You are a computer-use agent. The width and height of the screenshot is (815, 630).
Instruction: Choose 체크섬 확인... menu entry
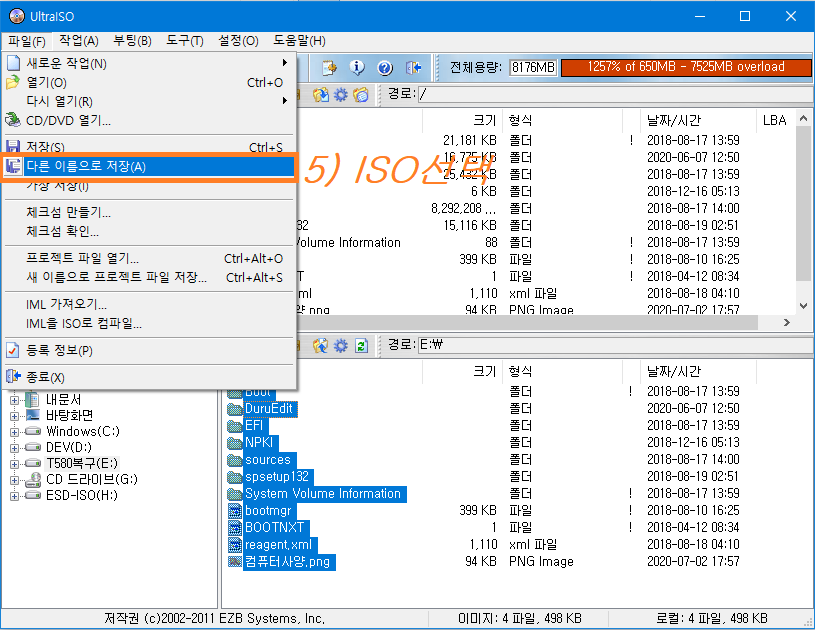click(149, 231)
